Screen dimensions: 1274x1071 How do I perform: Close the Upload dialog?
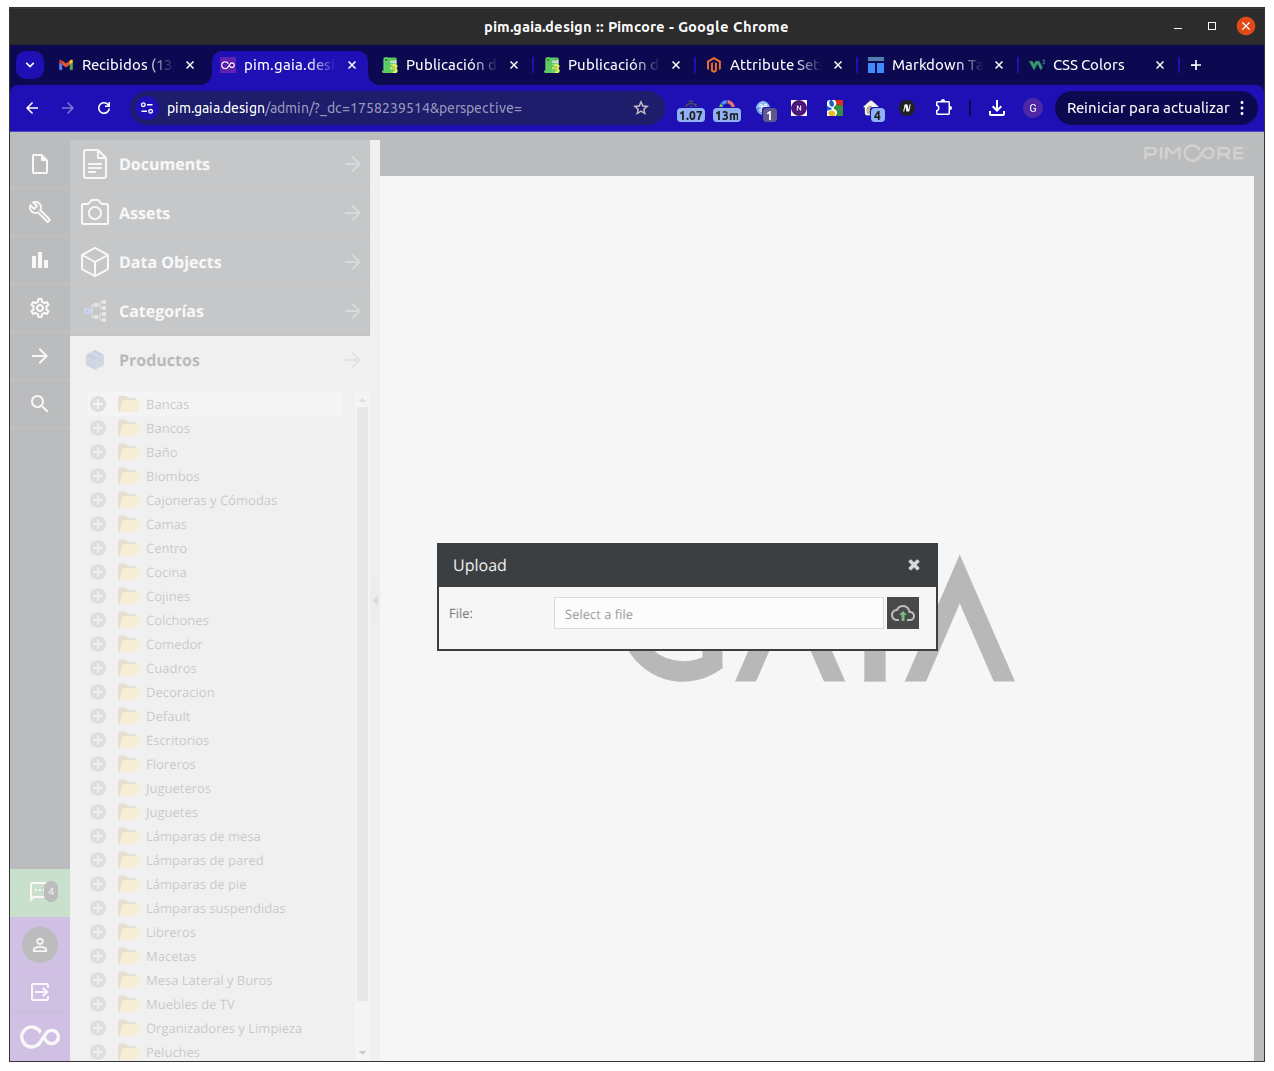click(913, 565)
